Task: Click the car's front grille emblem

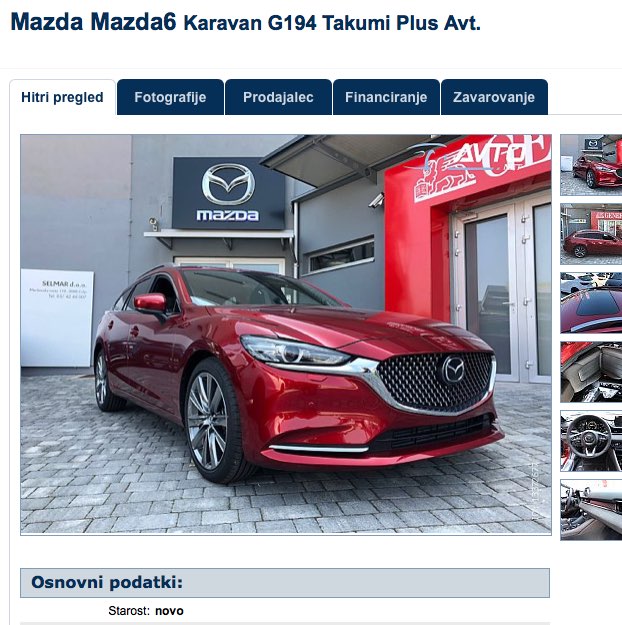Action: (453, 369)
